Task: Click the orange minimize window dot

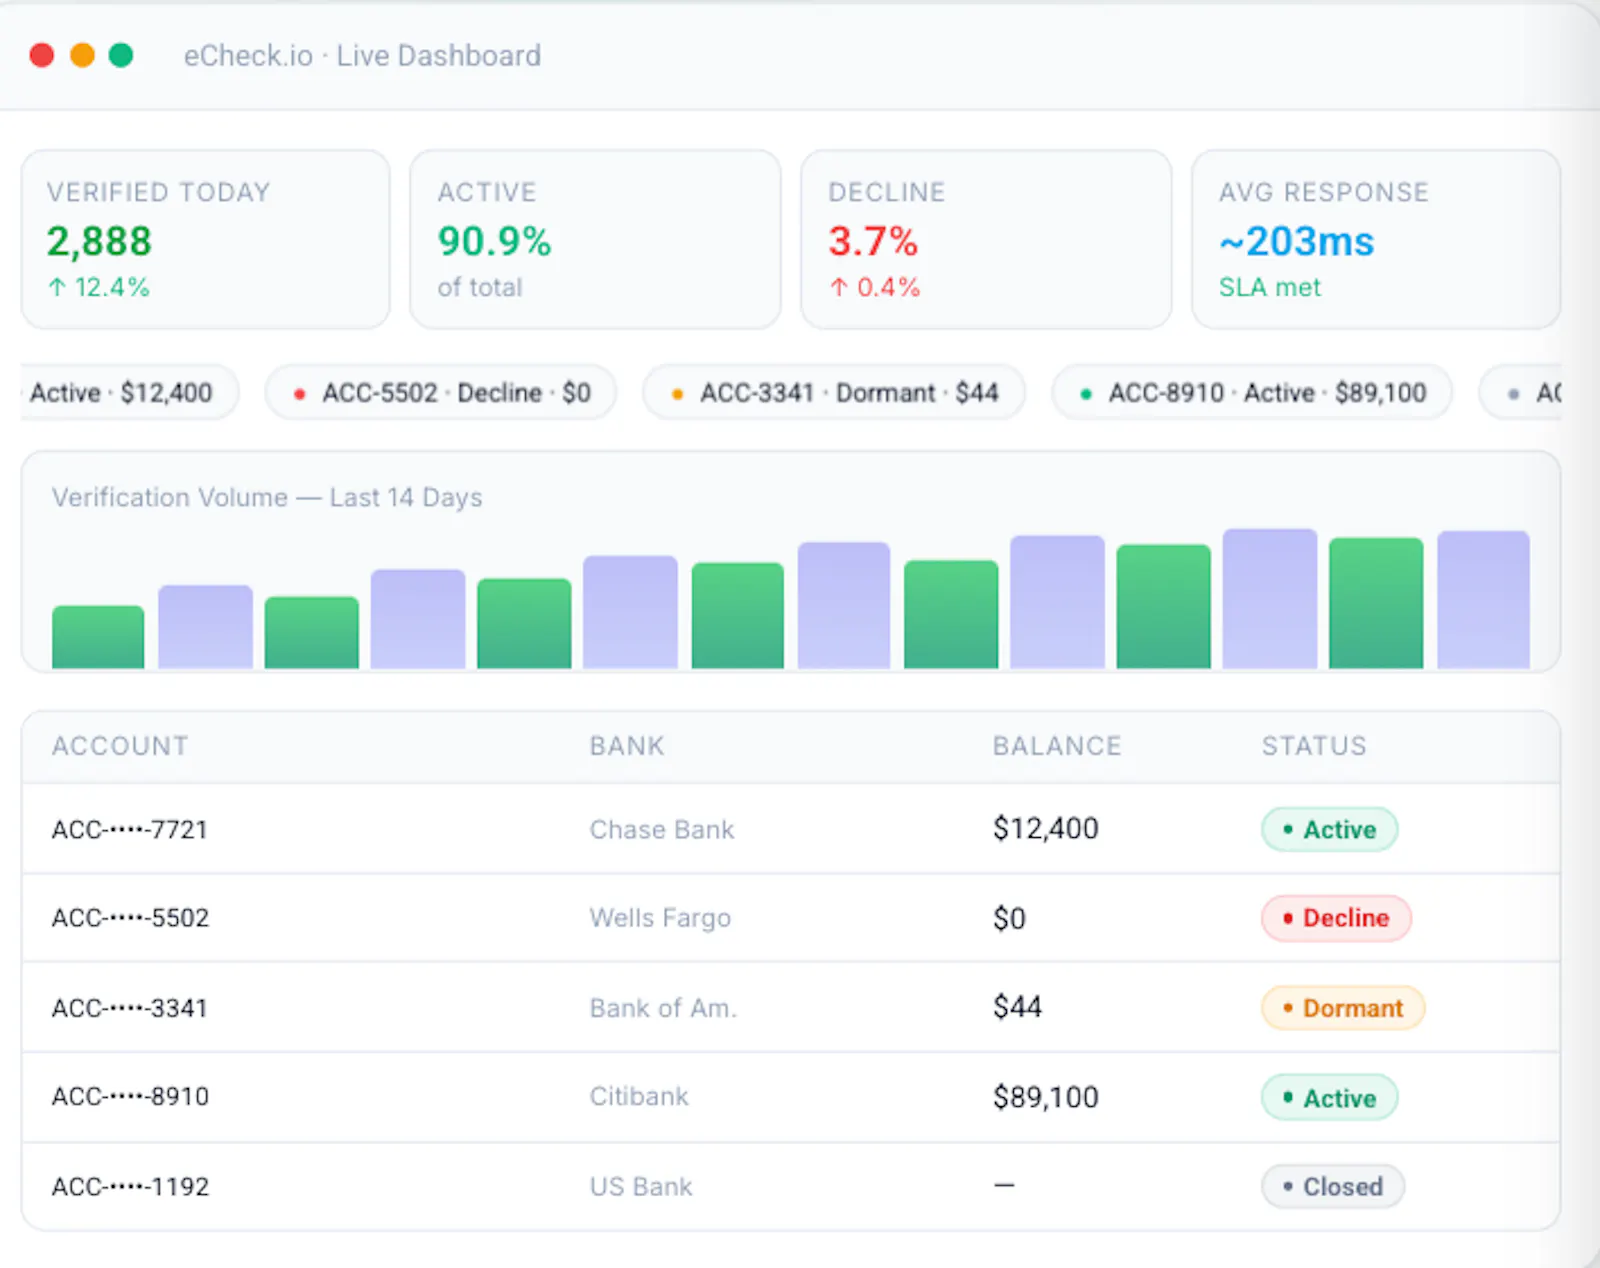Action: (x=82, y=55)
